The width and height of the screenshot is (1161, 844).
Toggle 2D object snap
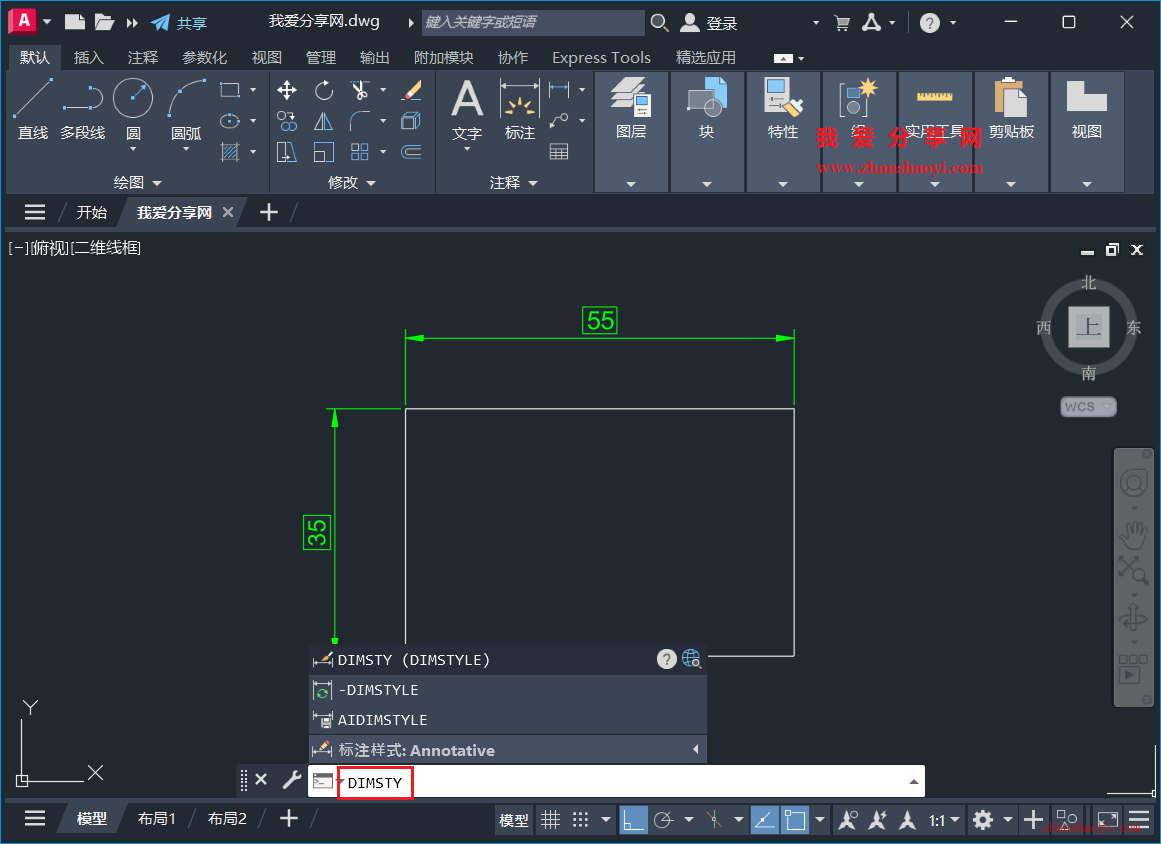coord(795,820)
